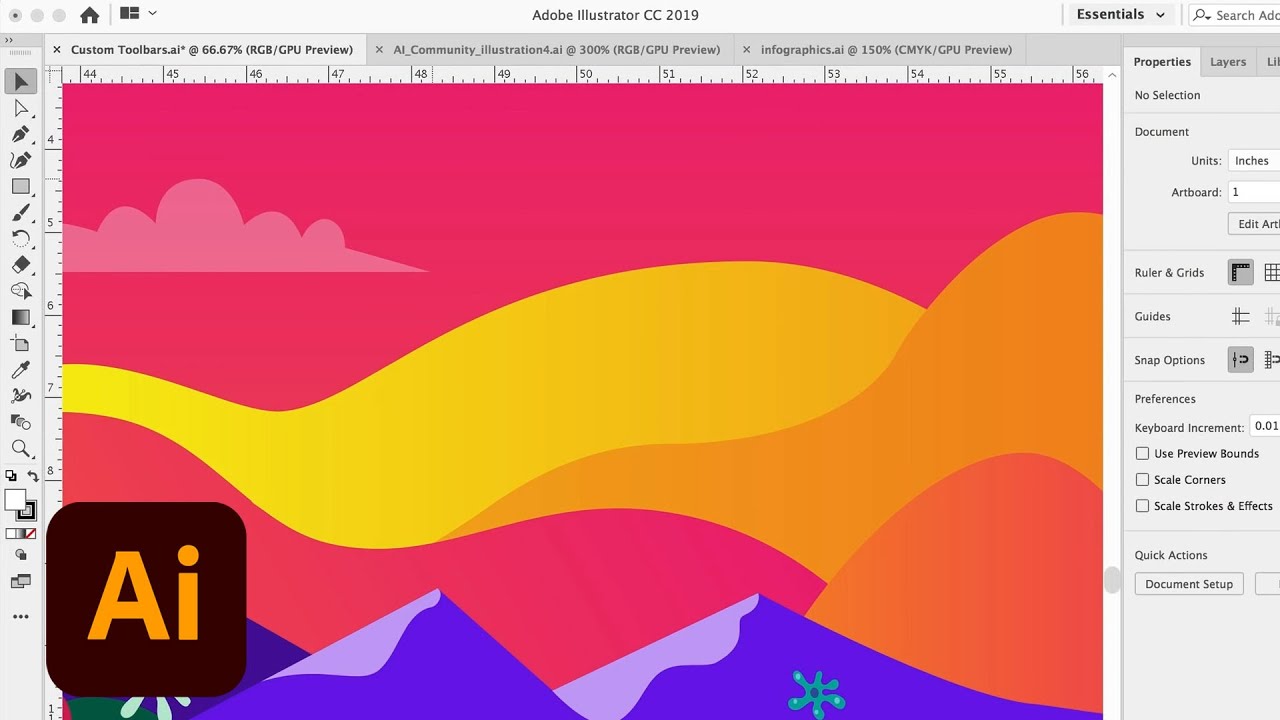1280x720 pixels.
Task: Select the Blend tool
Action: pos(21,422)
